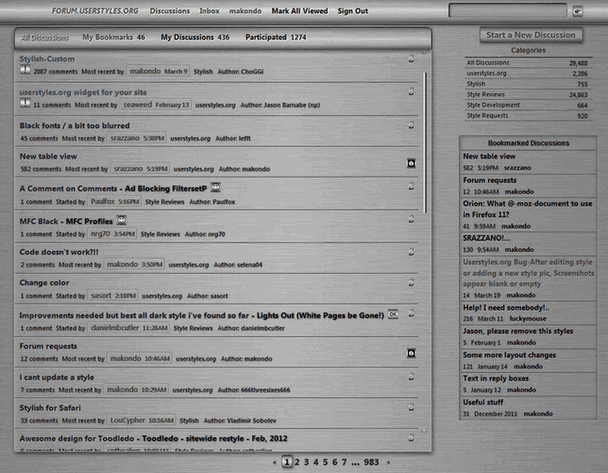This screenshot has width=608, height=473.
Task: Toggle bookmark on Change color discussion
Action: click(x=411, y=282)
